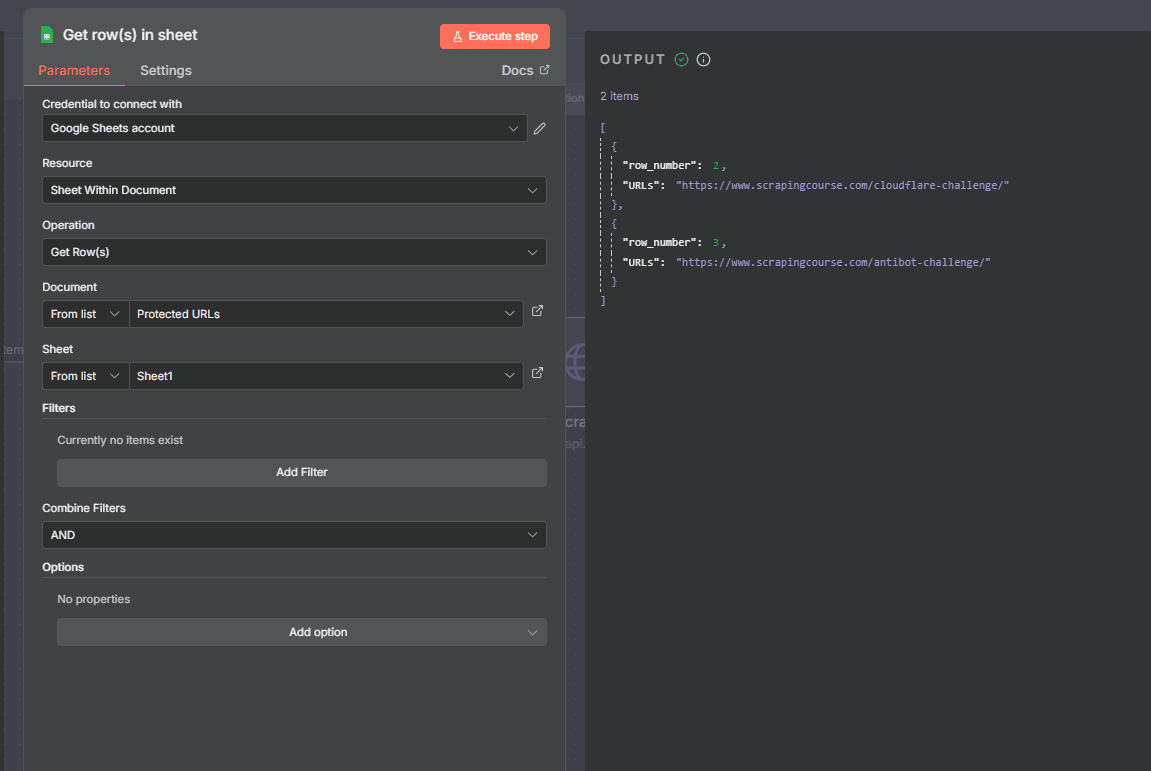The height and width of the screenshot is (771, 1151).
Task: Click the Execute step button
Action: (x=495, y=36)
